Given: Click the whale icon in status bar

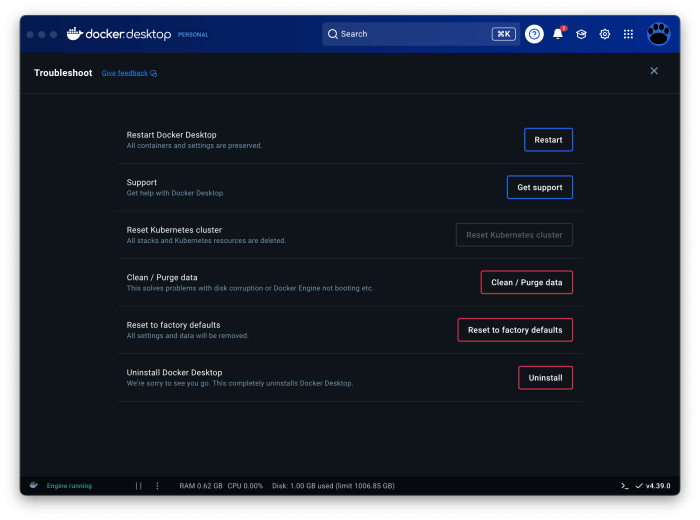Looking at the screenshot, I should tap(34, 486).
